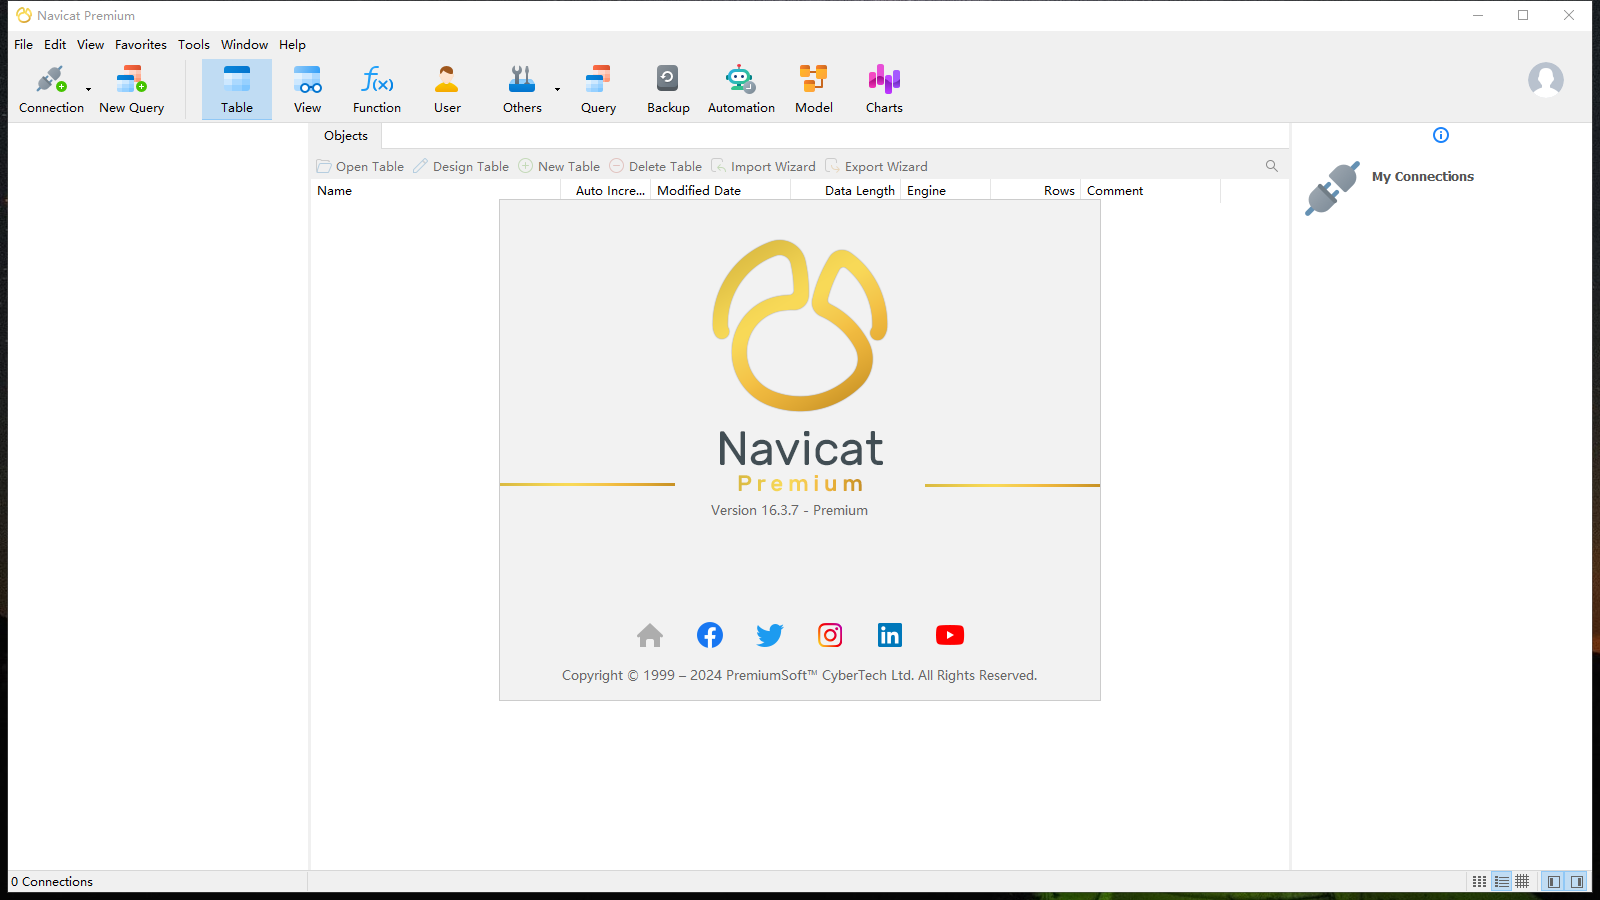1600x900 pixels.
Task: Sort by the Data Length column header
Action: (846, 191)
